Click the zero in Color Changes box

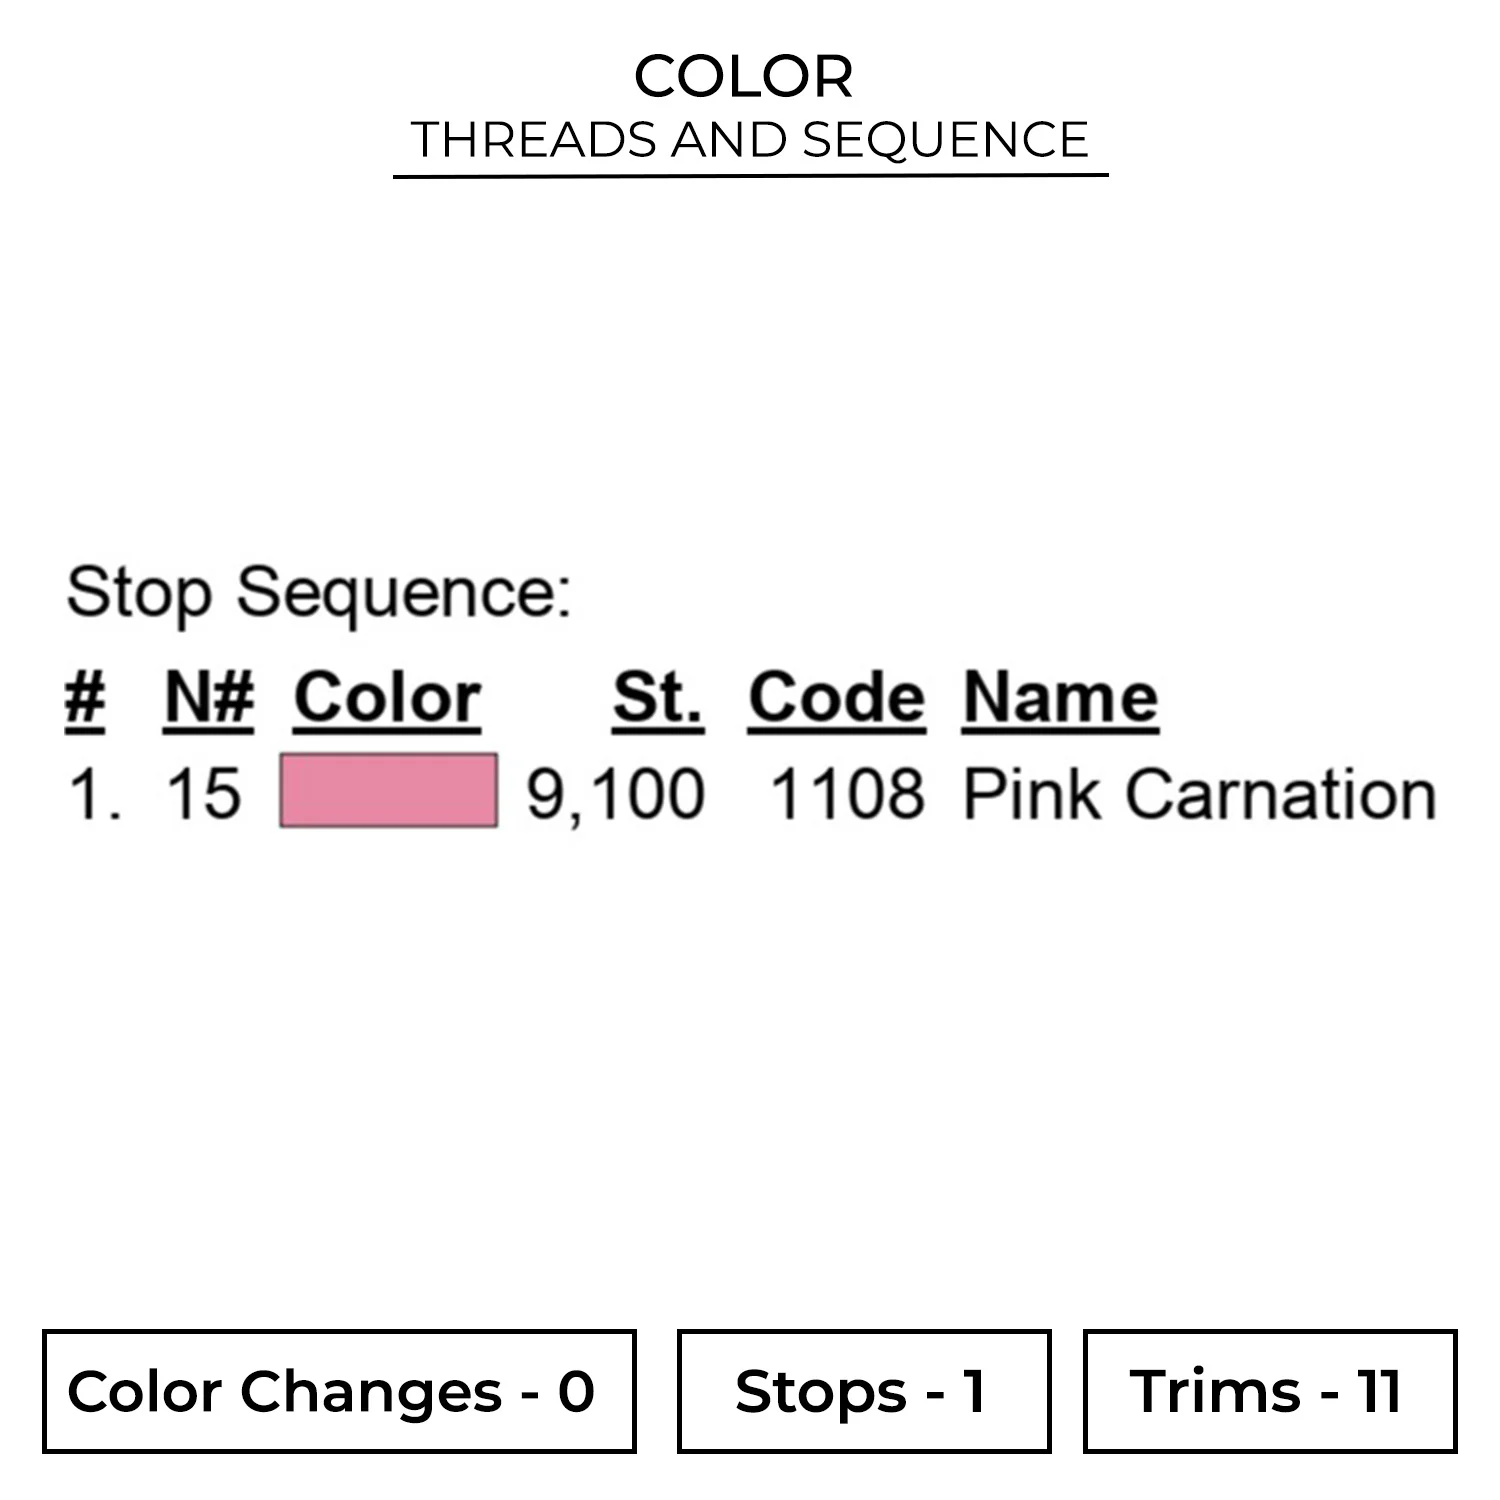[576, 1391]
